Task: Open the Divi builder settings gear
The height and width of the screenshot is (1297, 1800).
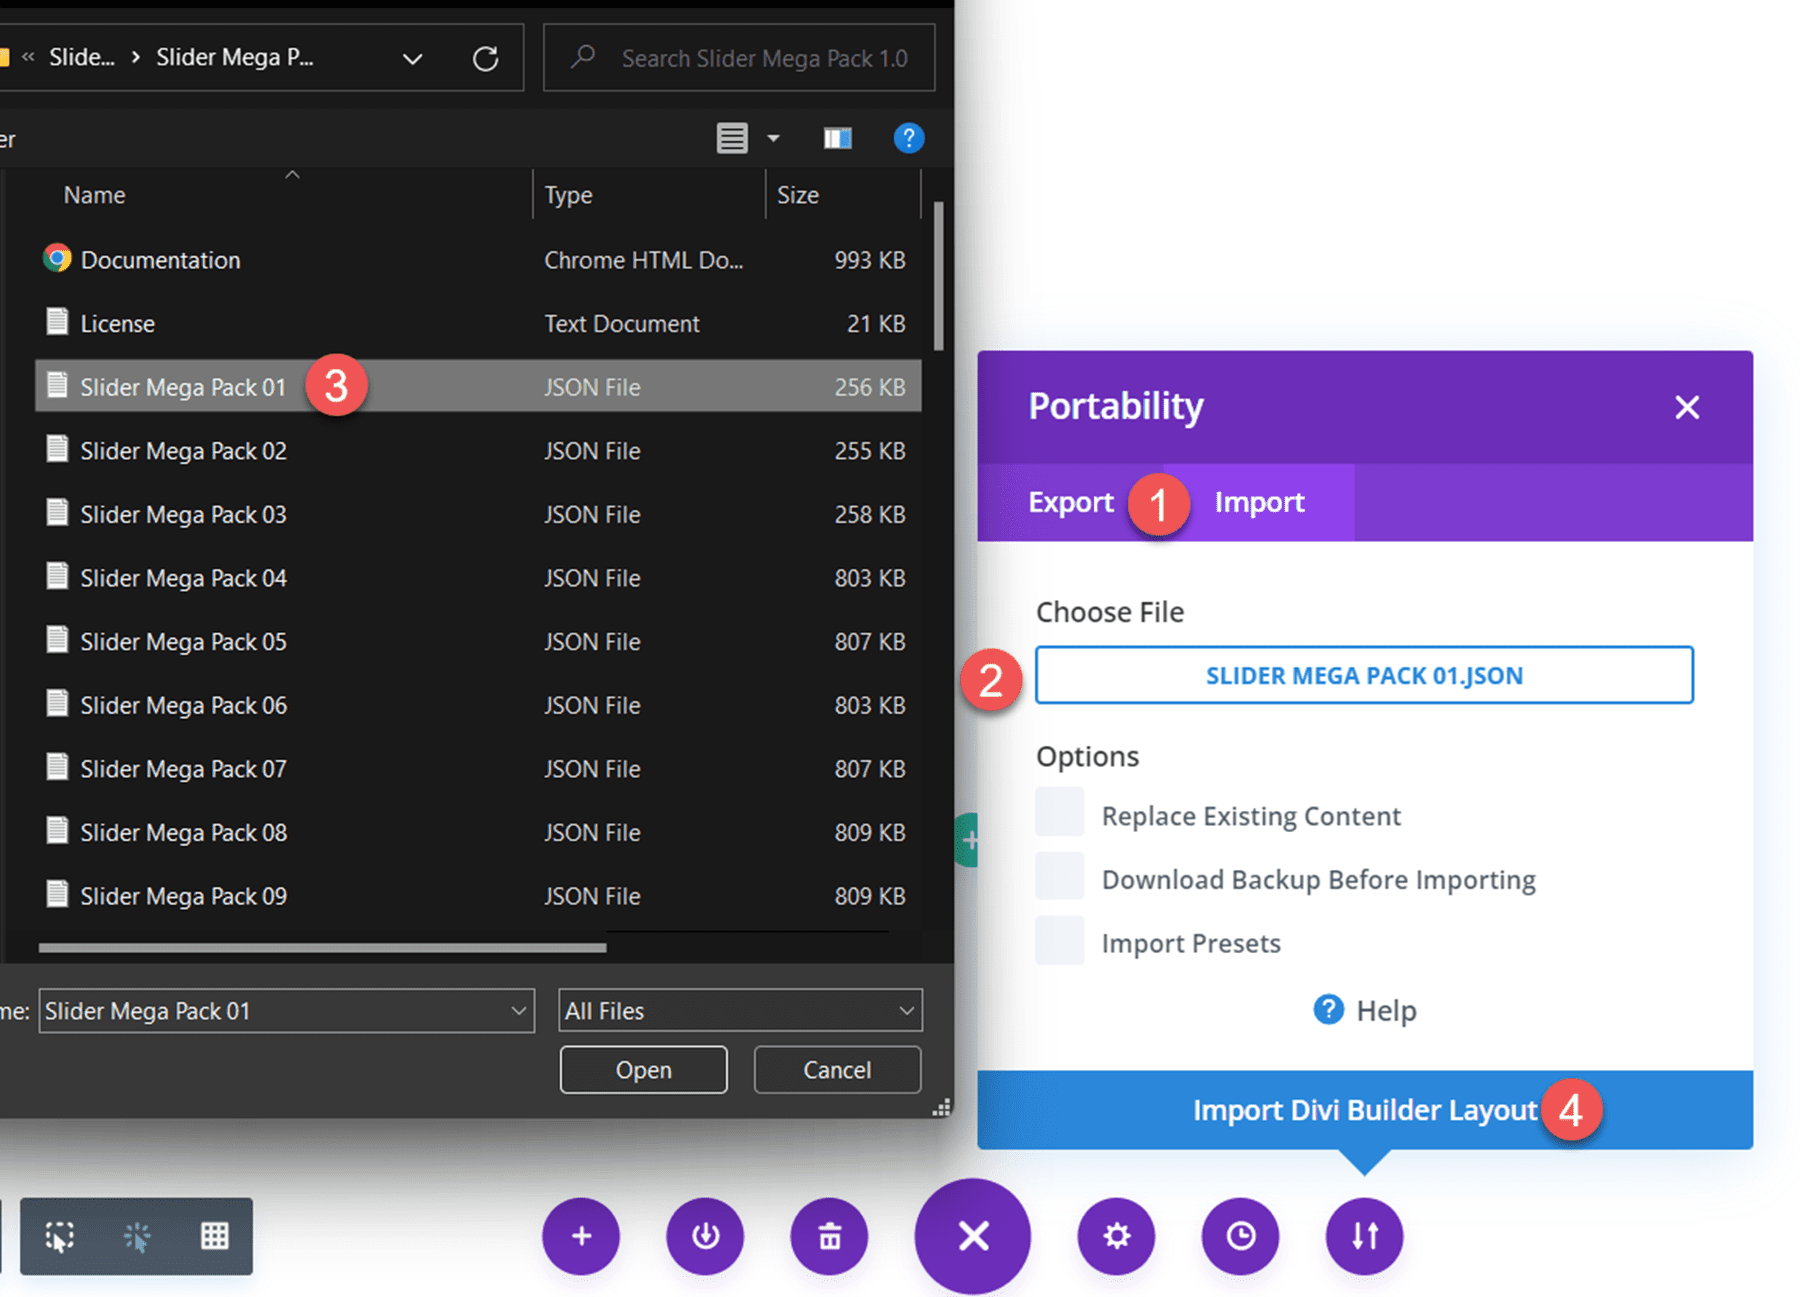Action: click(1116, 1237)
